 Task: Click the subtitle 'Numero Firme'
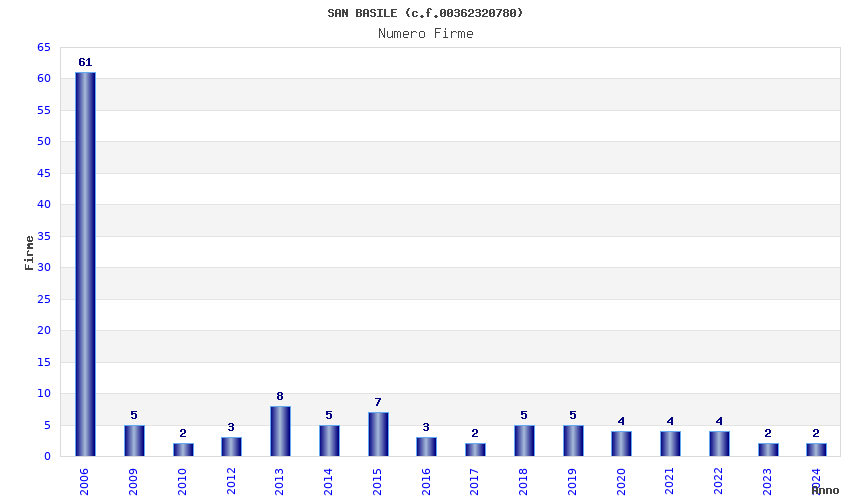tap(426, 34)
